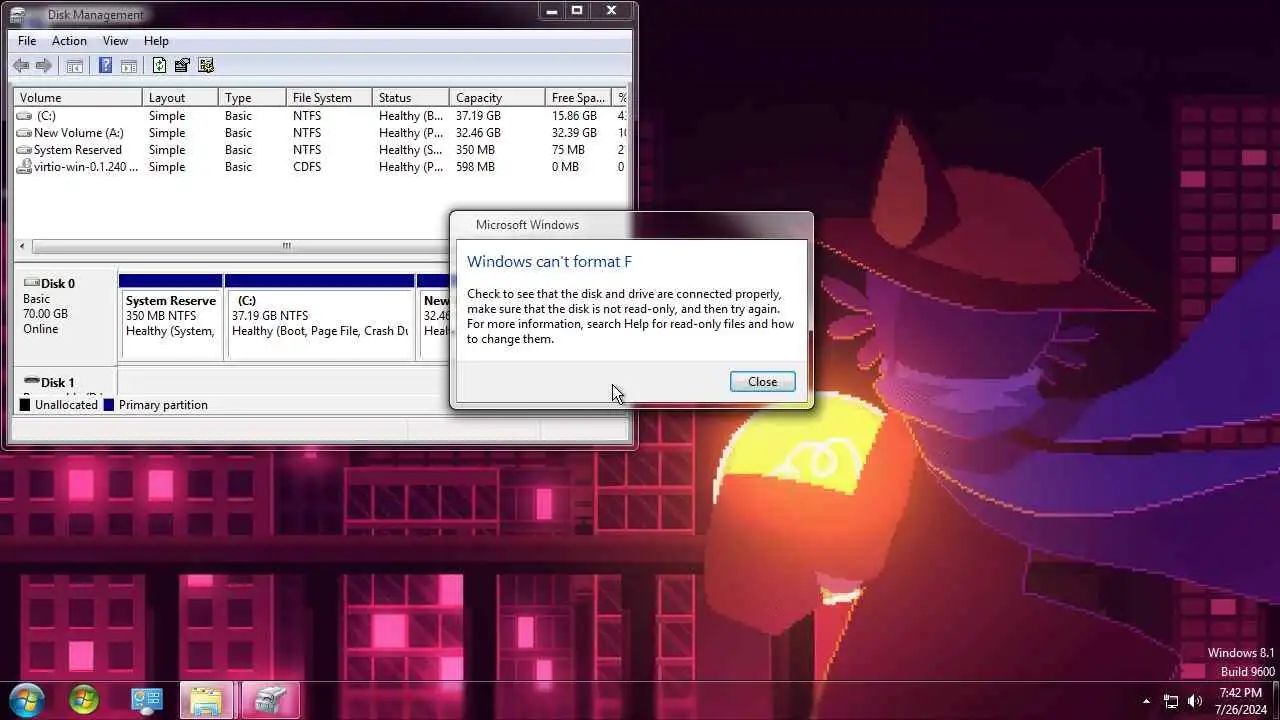The height and width of the screenshot is (720, 1280).
Task: Open the Help menu
Action: (x=156, y=41)
